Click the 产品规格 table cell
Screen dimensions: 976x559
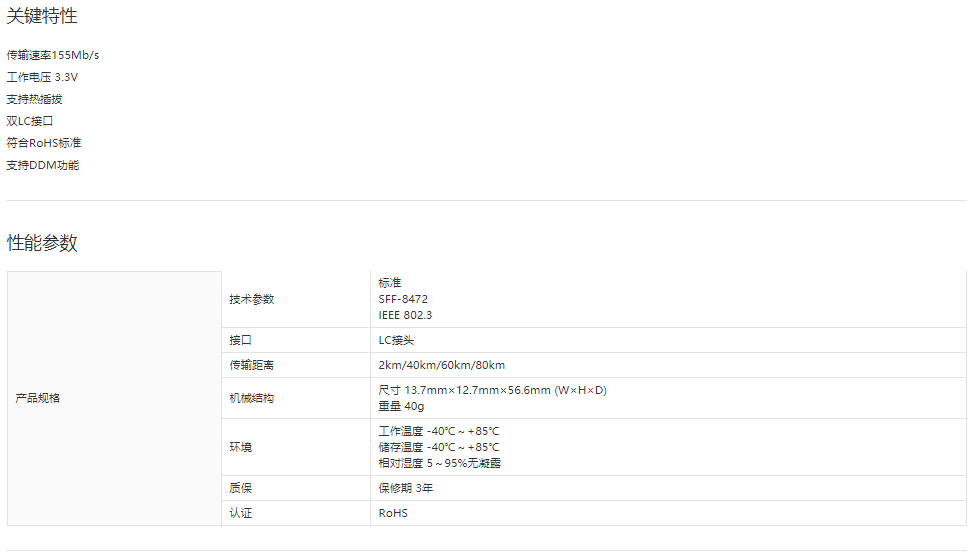[x=38, y=398]
